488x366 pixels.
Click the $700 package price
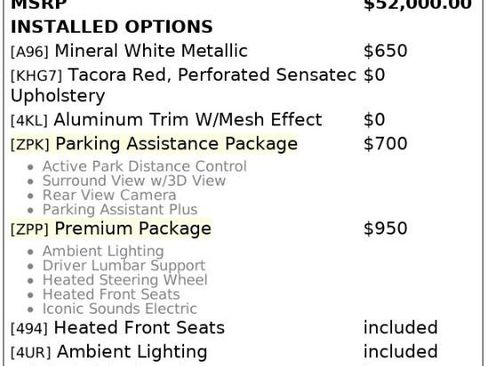(x=385, y=144)
